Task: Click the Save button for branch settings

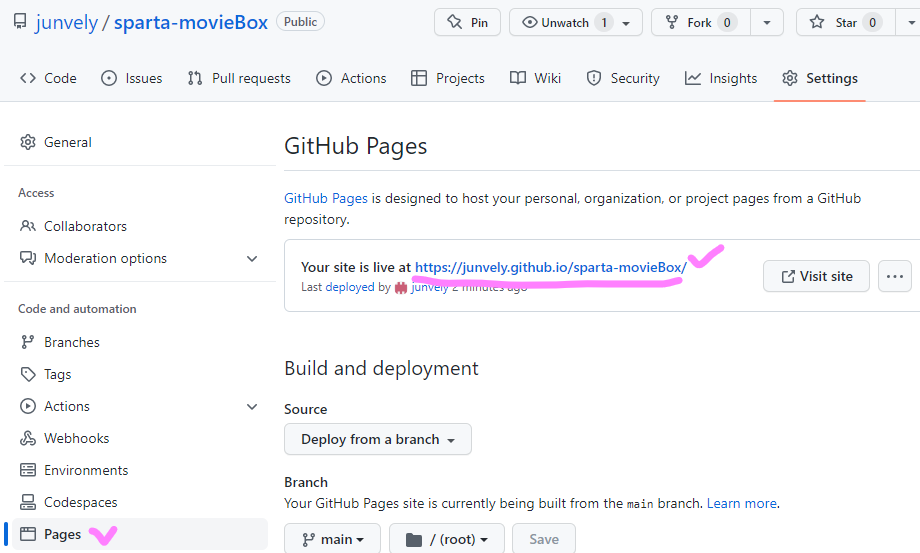Action: click(x=544, y=539)
